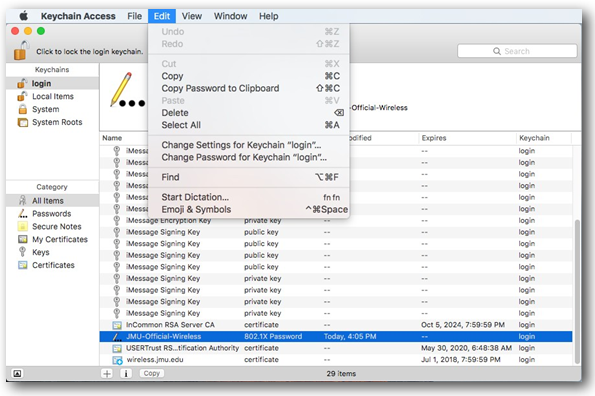Screen dimensions: 595x396
Task: Choose Select All in the Edit menu
Action: click(x=249, y=125)
